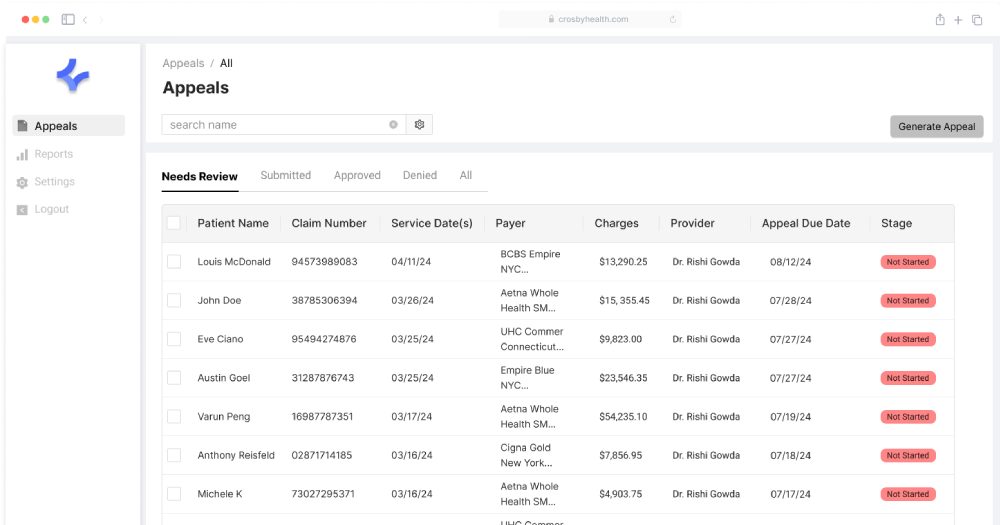Sort by Charges column header
The height and width of the screenshot is (525, 1000).
616,223
